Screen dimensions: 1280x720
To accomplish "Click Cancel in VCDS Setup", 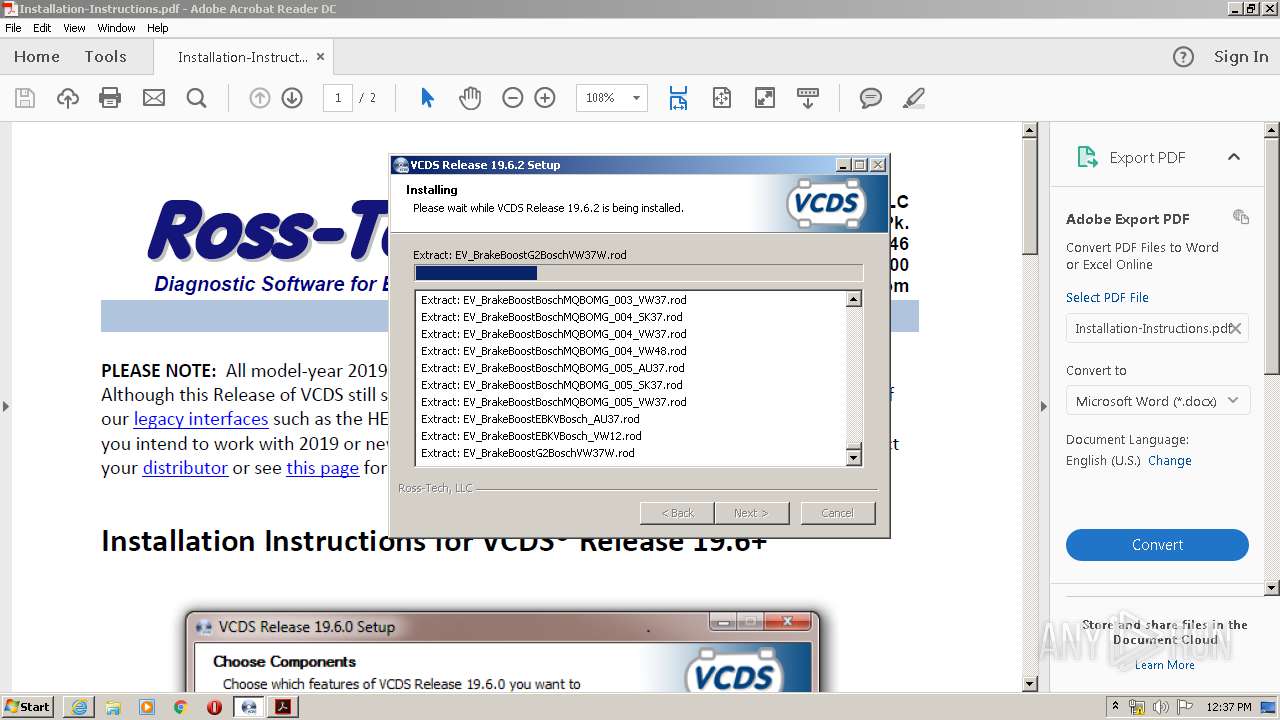I will tap(837, 513).
